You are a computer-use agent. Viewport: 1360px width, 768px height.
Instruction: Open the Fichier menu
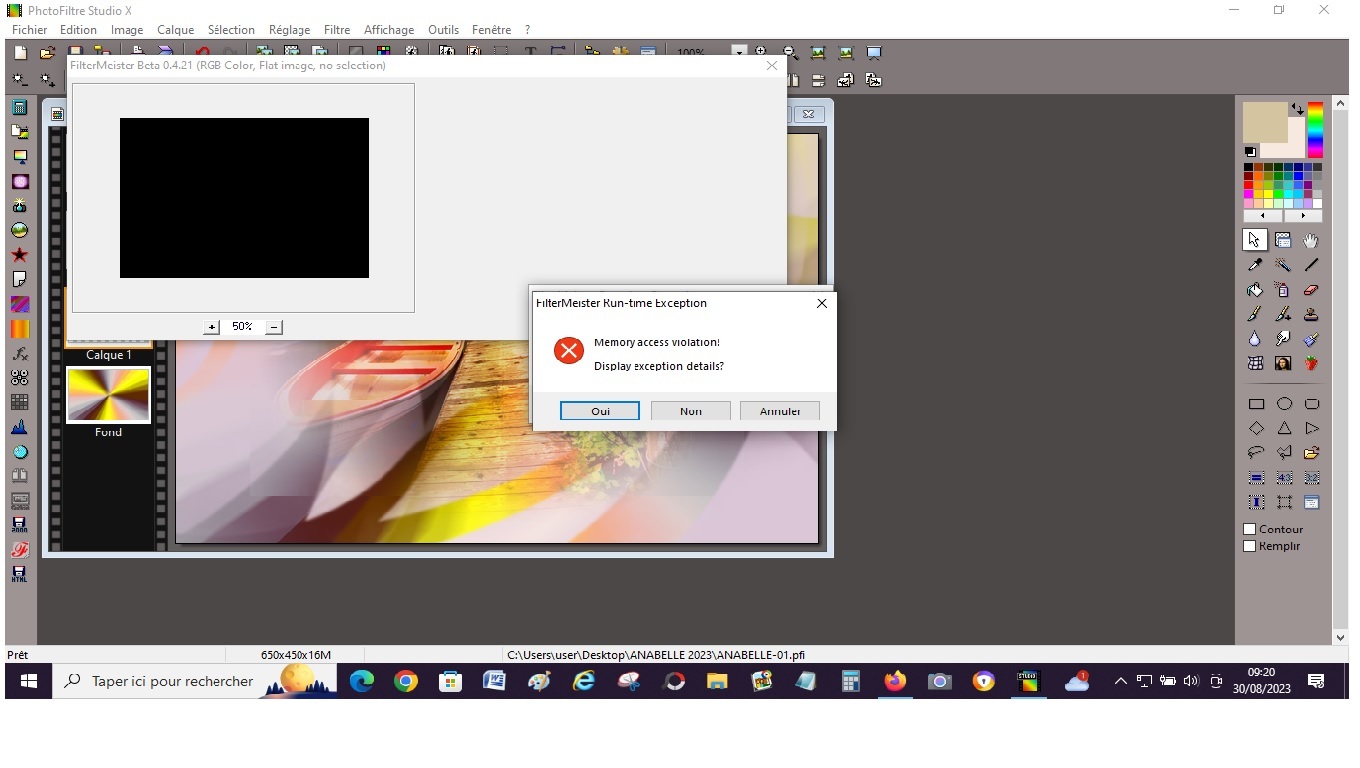(30, 30)
